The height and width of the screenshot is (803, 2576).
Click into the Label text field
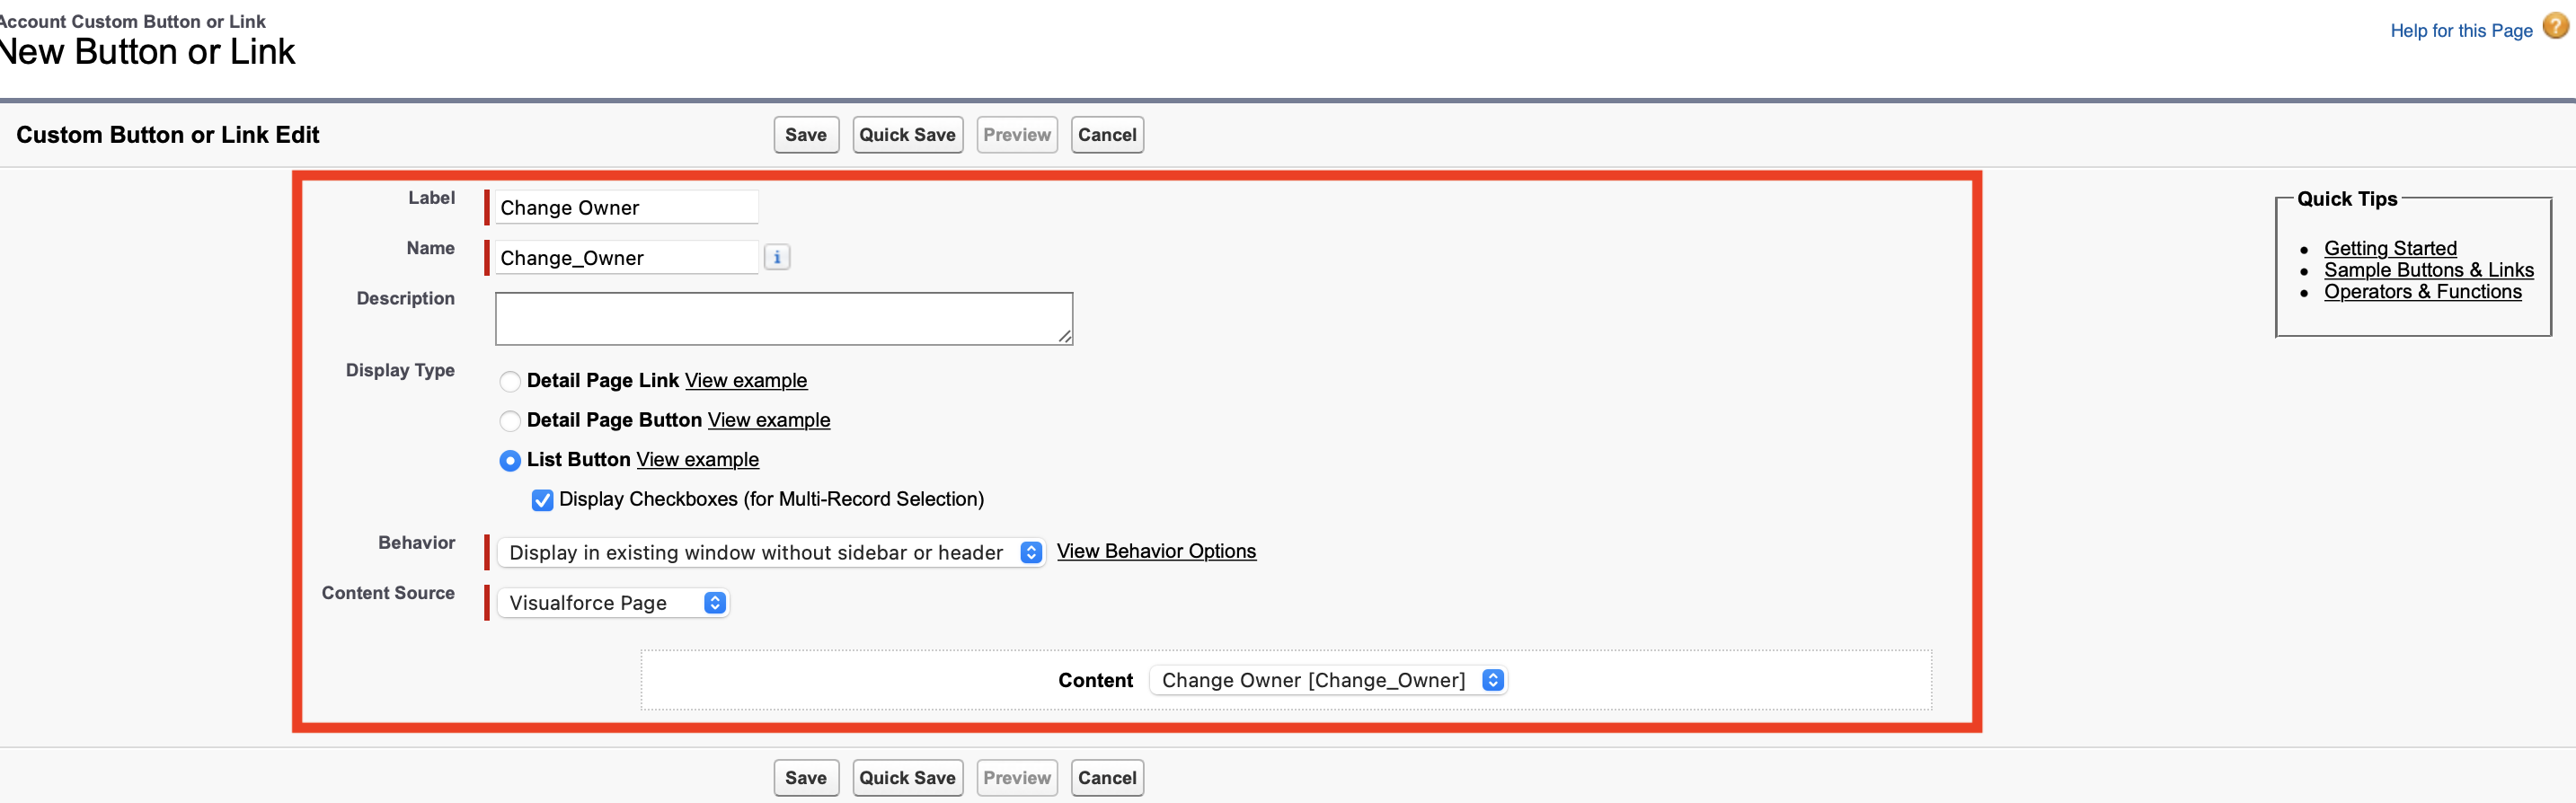pos(626,208)
